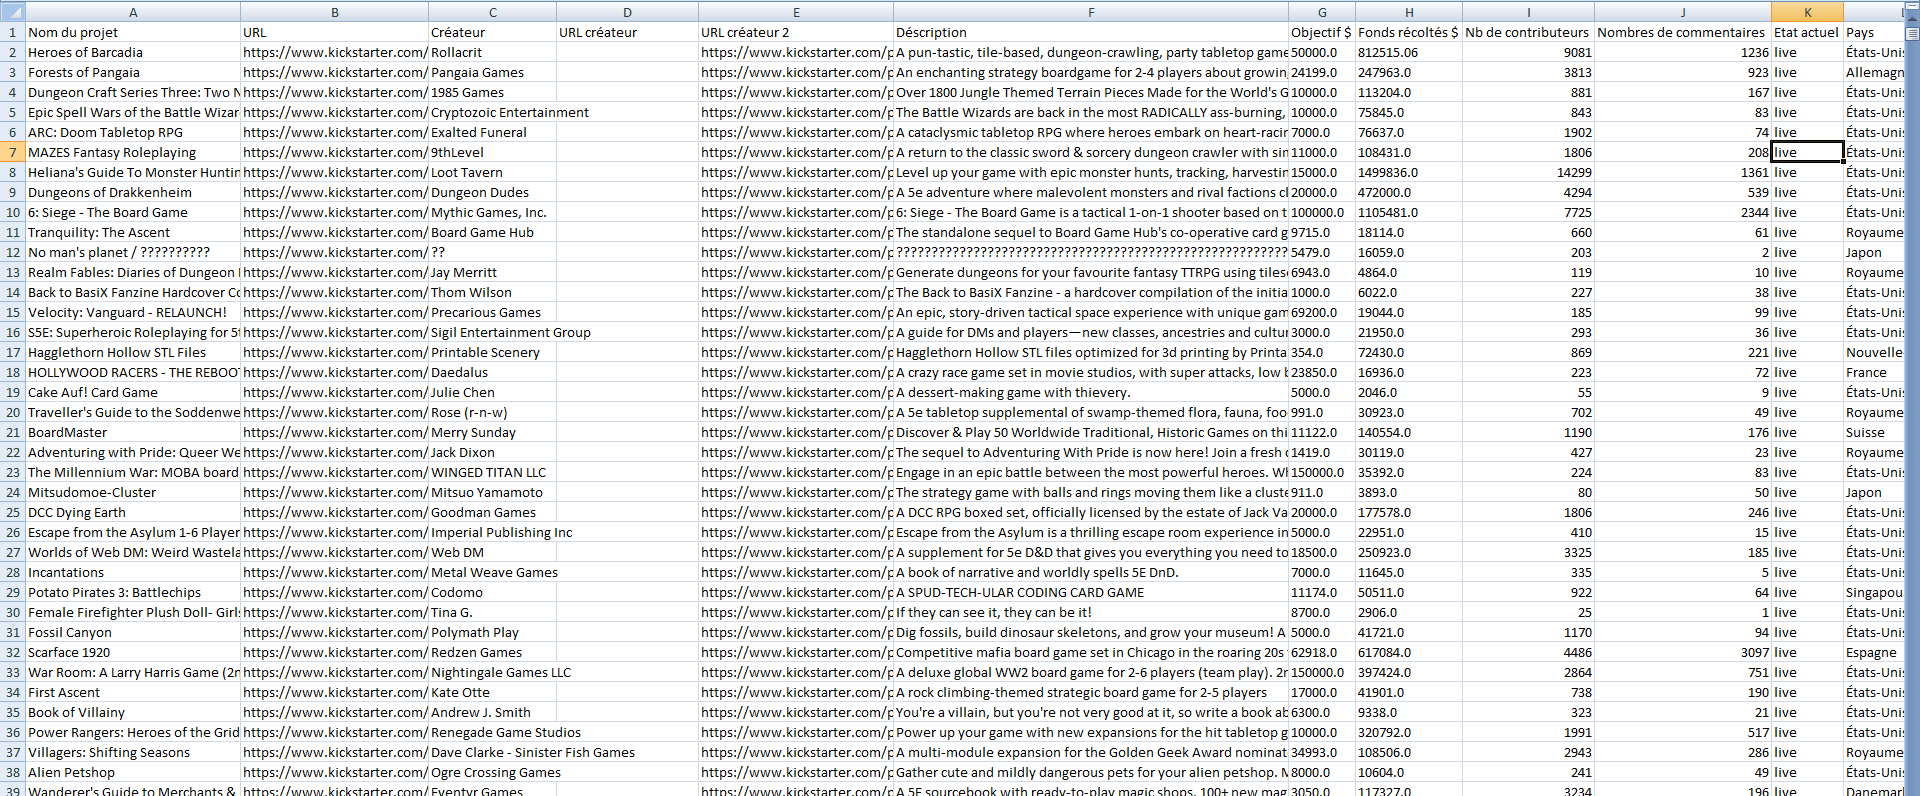Select column E header

(796, 12)
